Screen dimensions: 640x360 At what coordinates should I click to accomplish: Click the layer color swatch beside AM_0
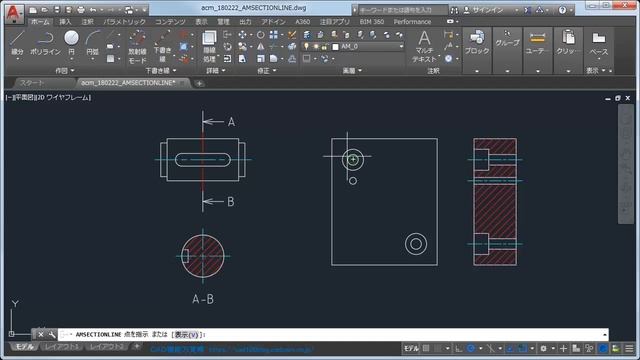point(335,47)
